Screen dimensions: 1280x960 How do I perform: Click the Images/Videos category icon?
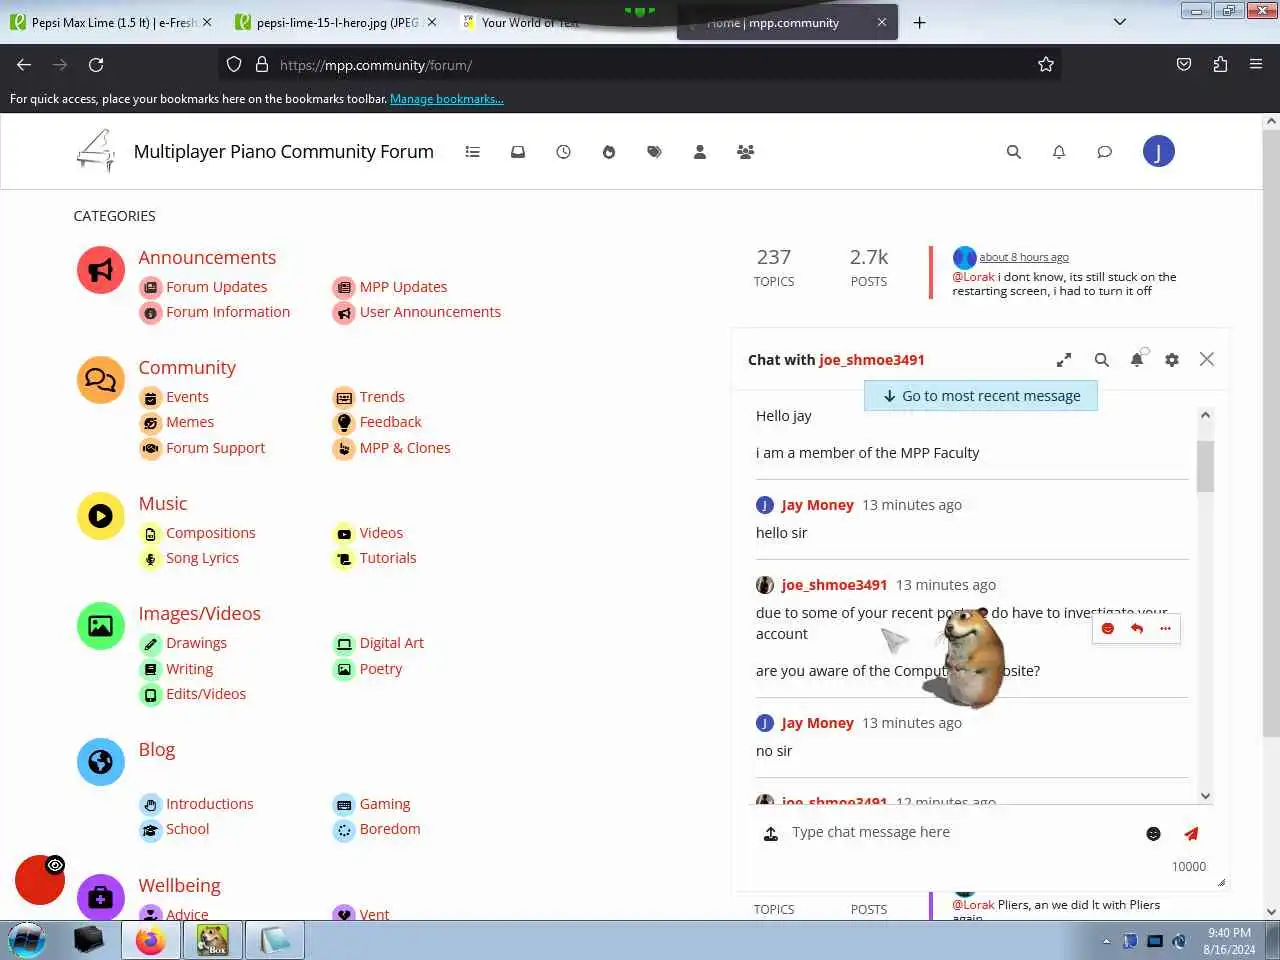pos(101,626)
